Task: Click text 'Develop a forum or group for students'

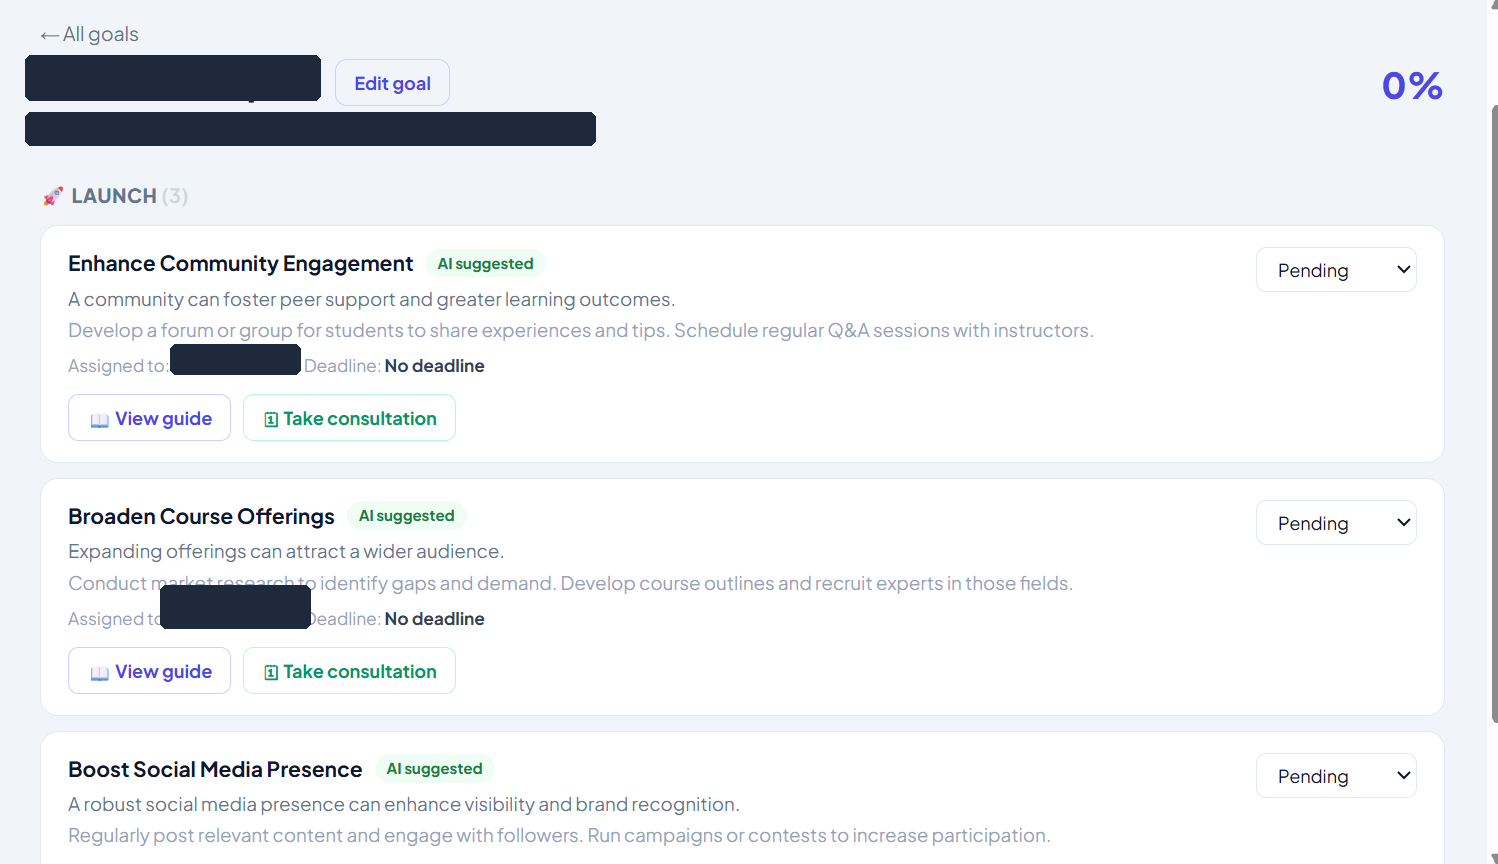Action: coord(581,330)
